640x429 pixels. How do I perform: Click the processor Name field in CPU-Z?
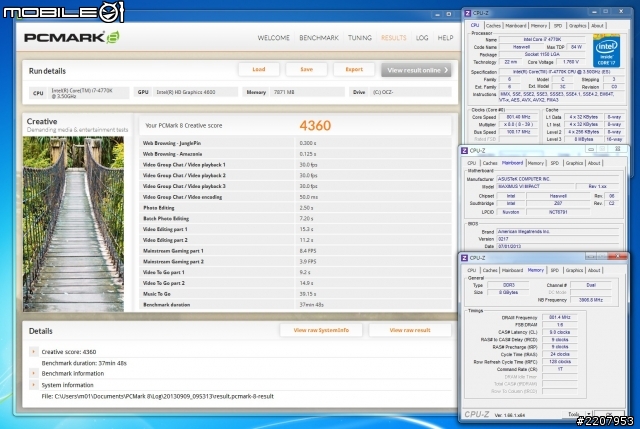pyautogui.click(x=542, y=40)
